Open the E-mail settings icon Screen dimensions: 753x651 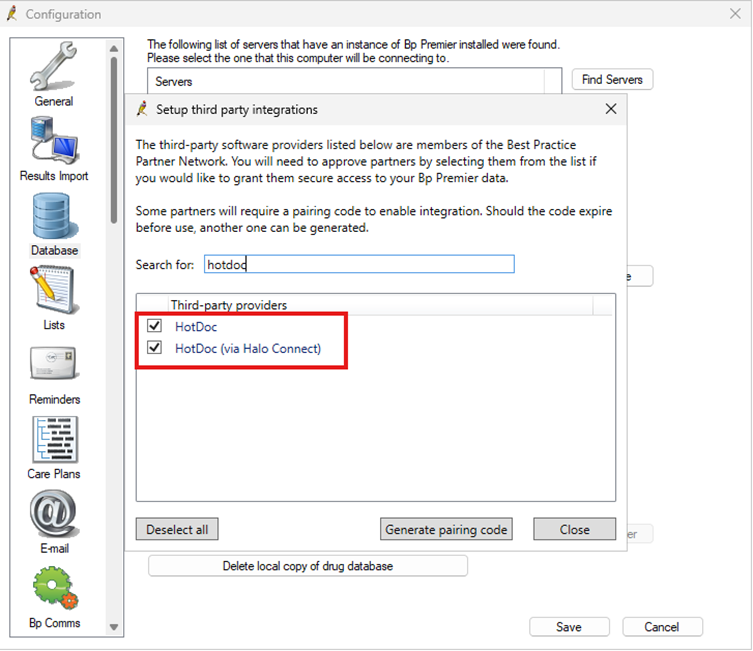[x=54, y=515]
